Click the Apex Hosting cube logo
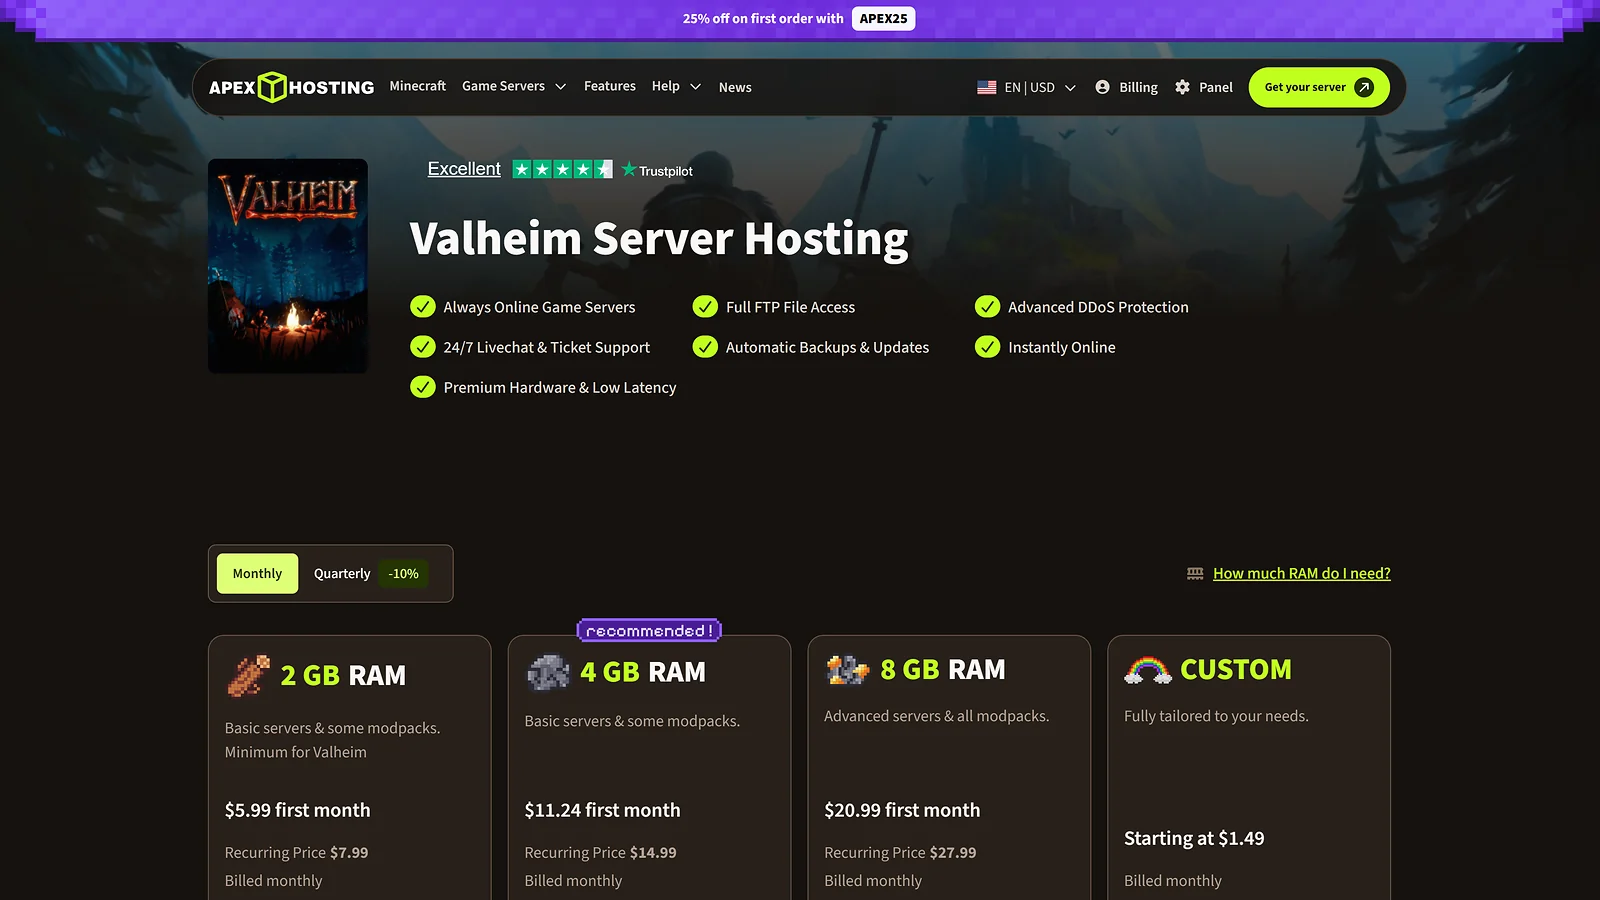The width and height of the screenshot is (1600, 900). coord(272,87)
